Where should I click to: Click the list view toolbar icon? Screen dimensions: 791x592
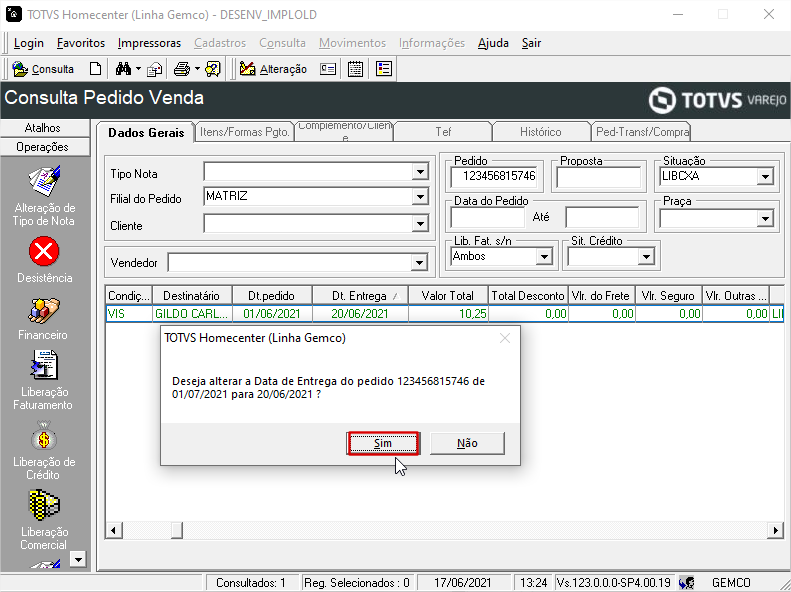[x=383, y=69]
